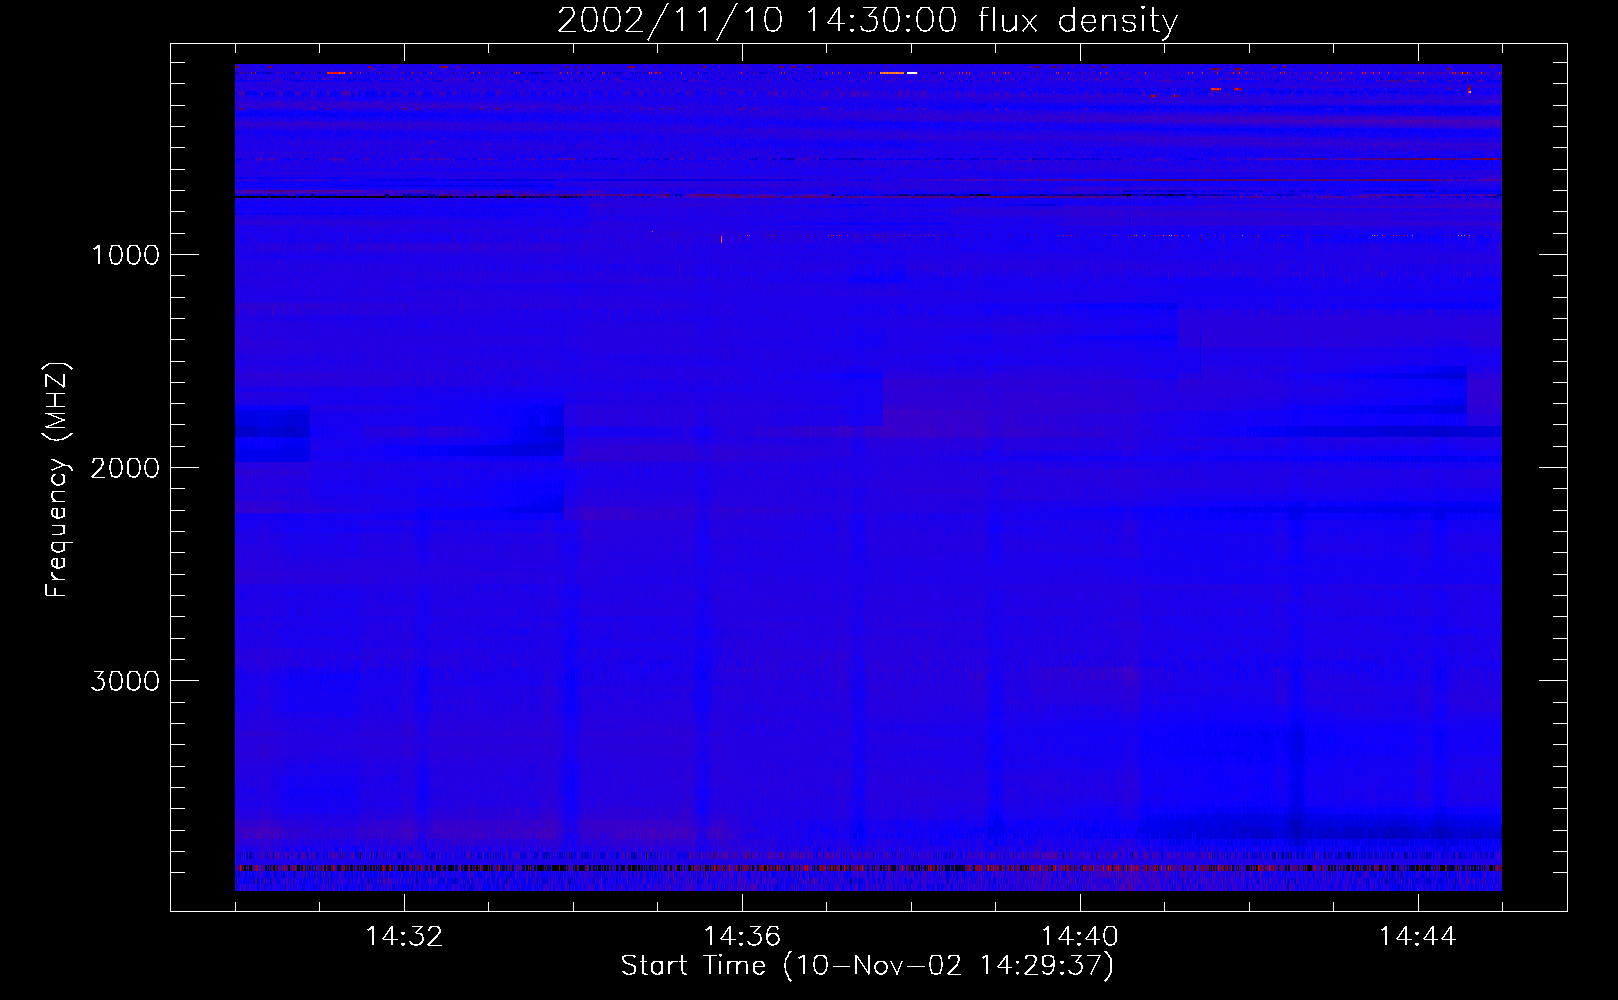Click the 2000 frequency tick label

(x=125, y=468)
